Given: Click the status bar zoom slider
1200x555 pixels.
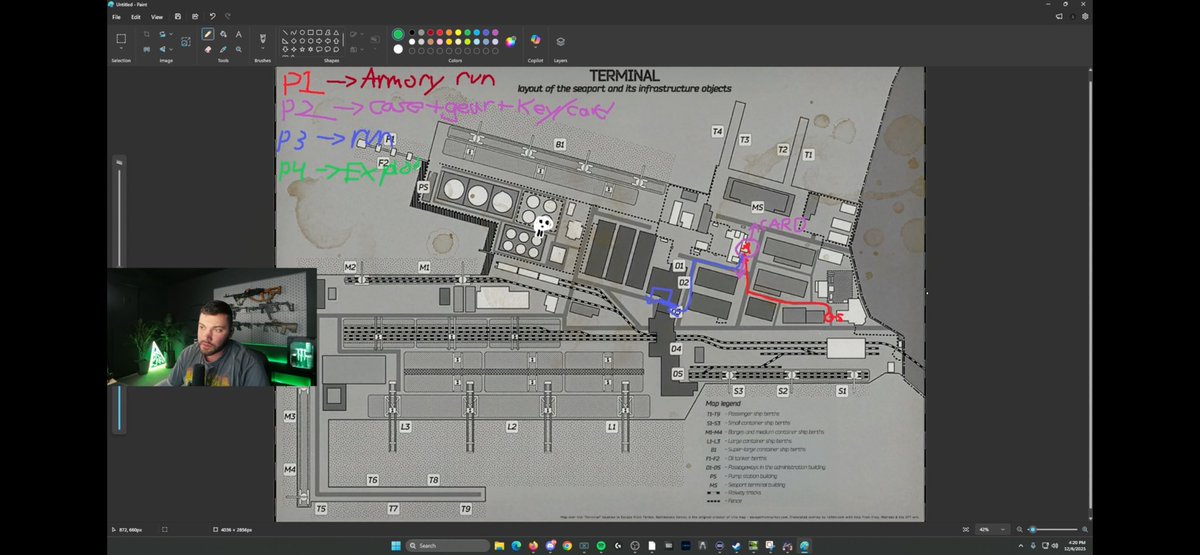Looking at the screenshot, I should tap(1052, 529).
